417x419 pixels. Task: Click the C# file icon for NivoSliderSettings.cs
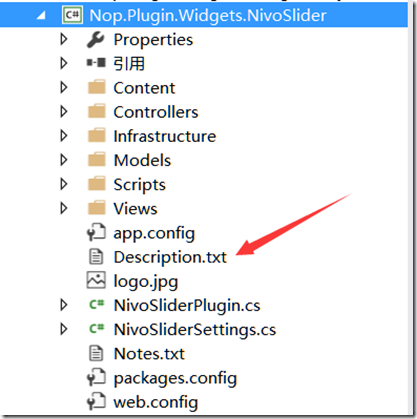(x=97, y=329)
